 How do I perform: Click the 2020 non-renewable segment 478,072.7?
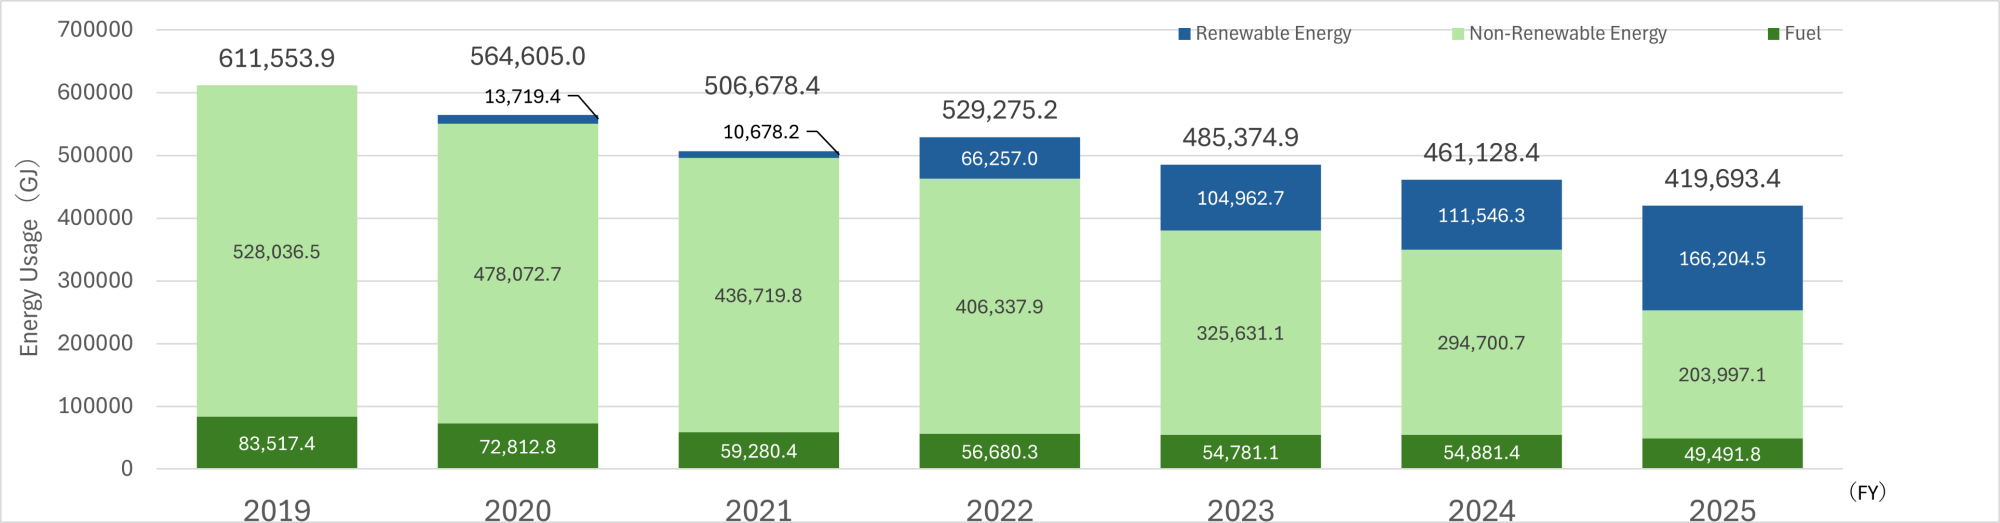pos(517,274)
